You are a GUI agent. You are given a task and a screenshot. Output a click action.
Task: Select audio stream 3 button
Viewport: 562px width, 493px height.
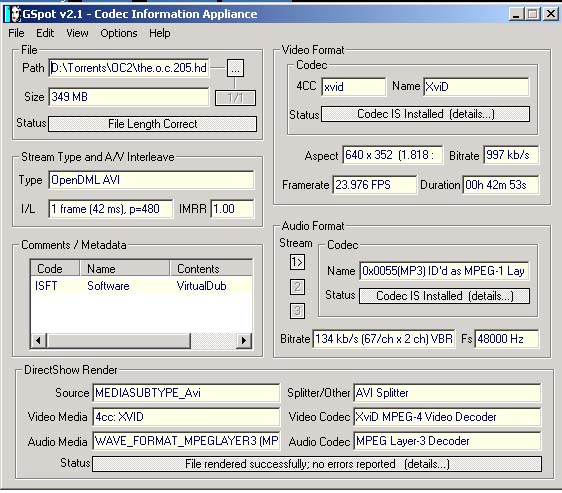point(297,311)
